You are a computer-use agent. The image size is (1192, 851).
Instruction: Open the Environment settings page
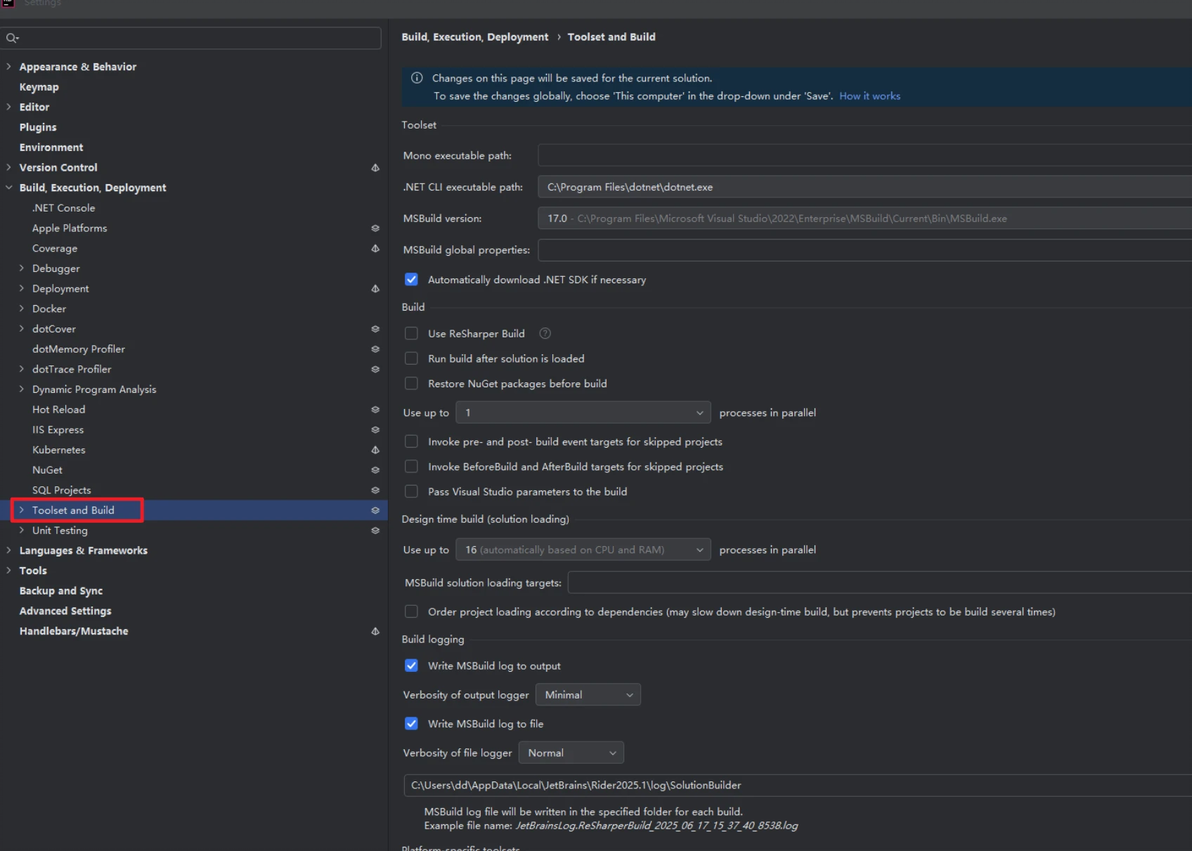point(51,148)
